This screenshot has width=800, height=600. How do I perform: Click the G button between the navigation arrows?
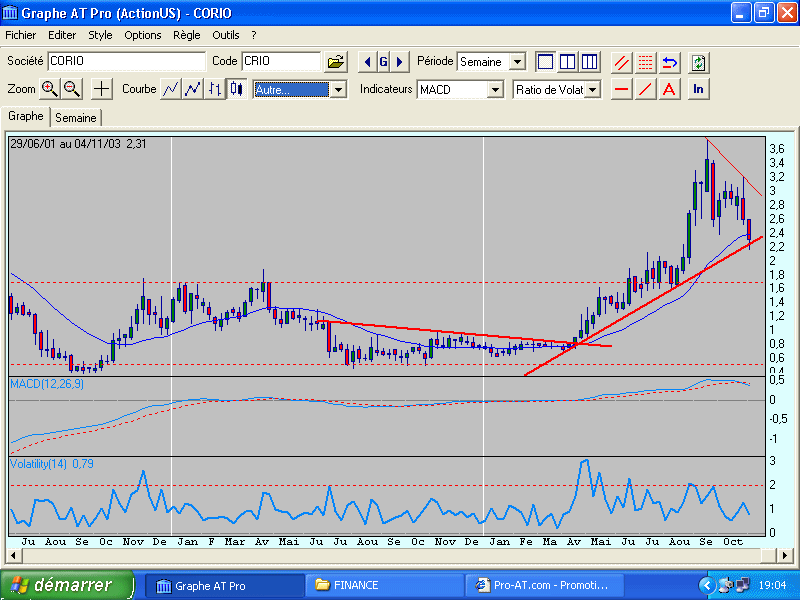[x=383, y=62]
